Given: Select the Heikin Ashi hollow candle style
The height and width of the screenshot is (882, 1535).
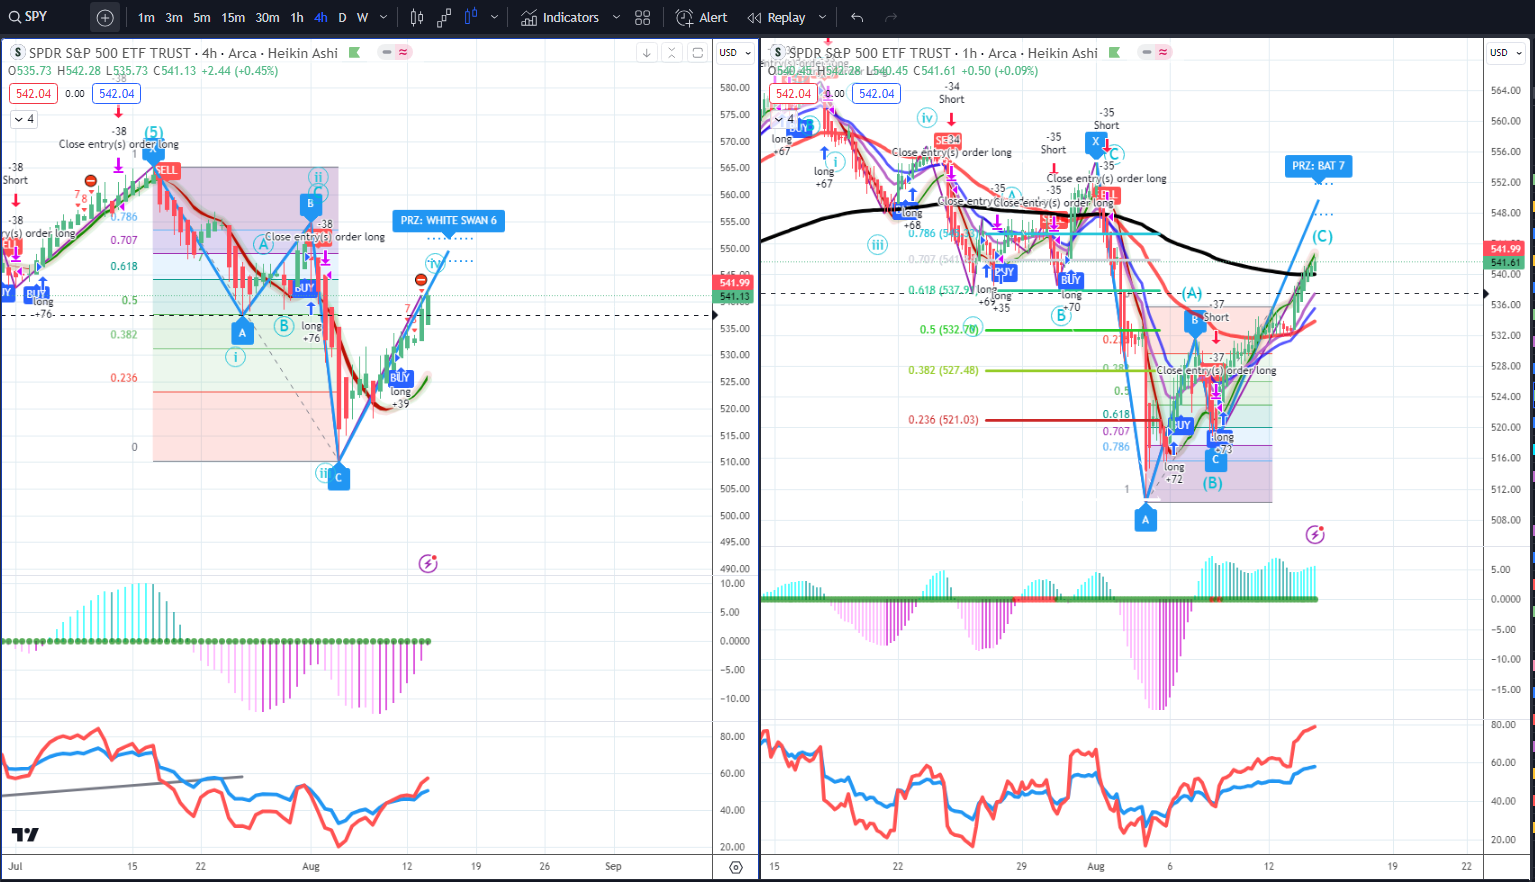Looking at the screenshot, I should coord(470,17).
